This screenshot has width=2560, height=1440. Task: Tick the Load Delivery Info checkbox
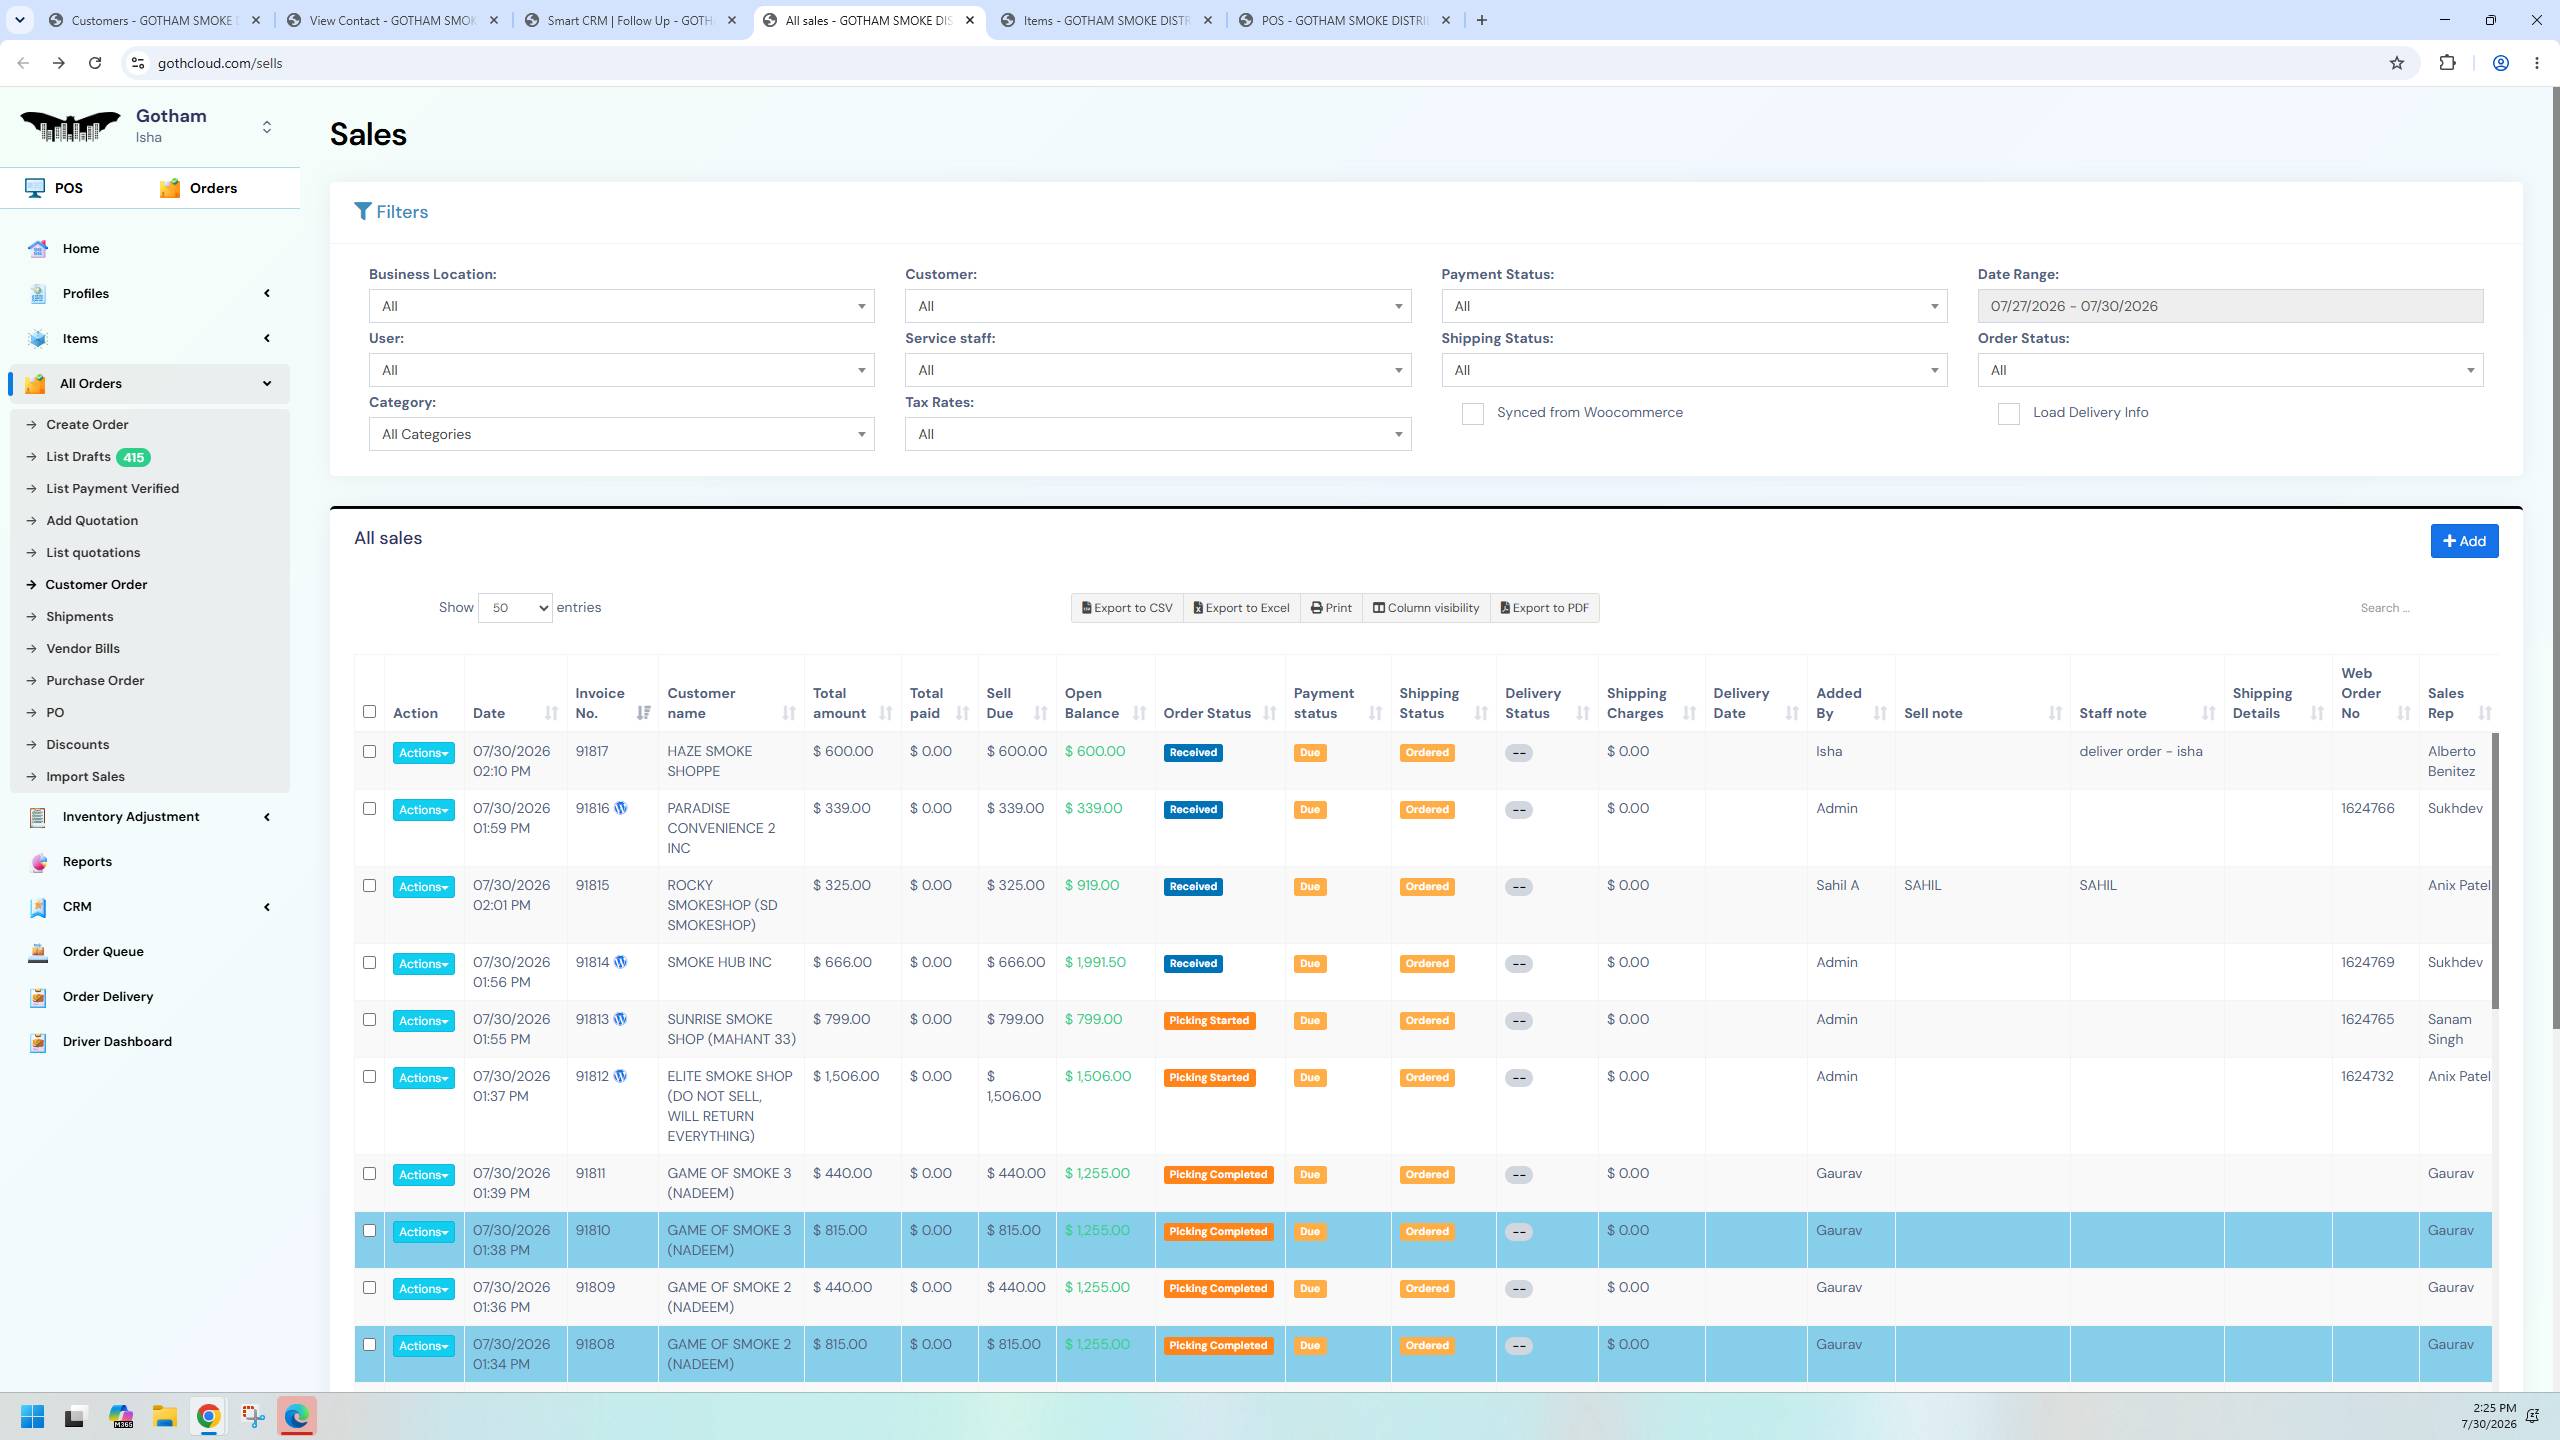click(2009, 414)
